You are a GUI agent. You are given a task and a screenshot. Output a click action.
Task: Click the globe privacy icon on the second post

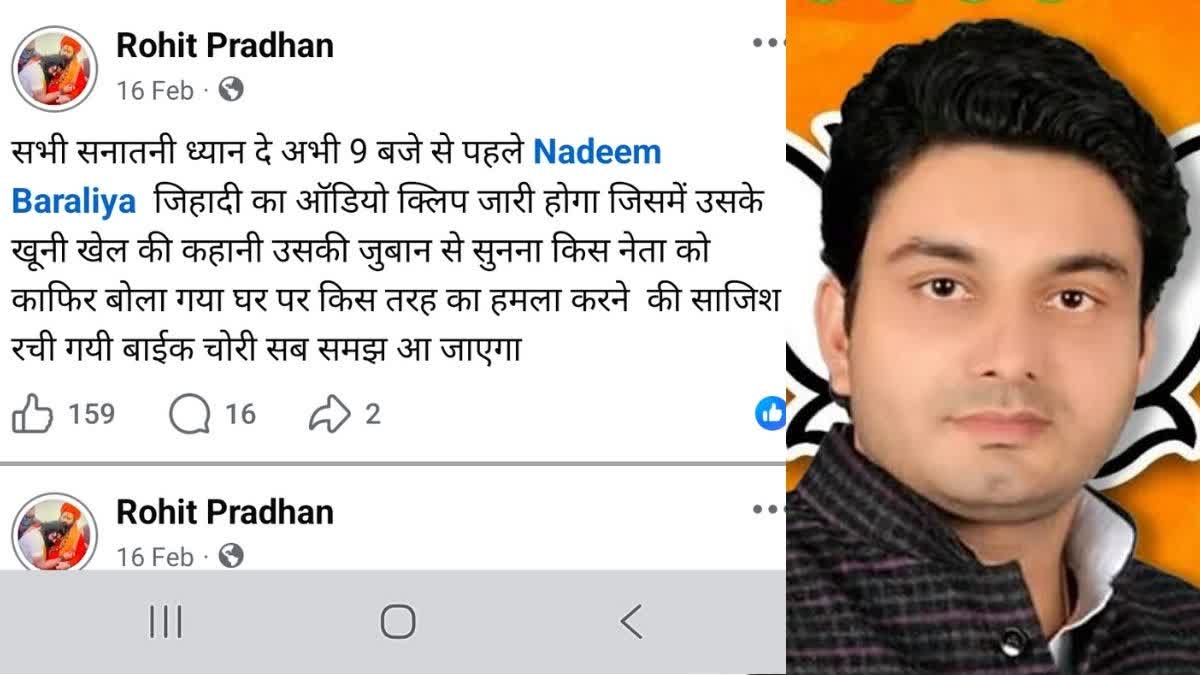(231, 555)
